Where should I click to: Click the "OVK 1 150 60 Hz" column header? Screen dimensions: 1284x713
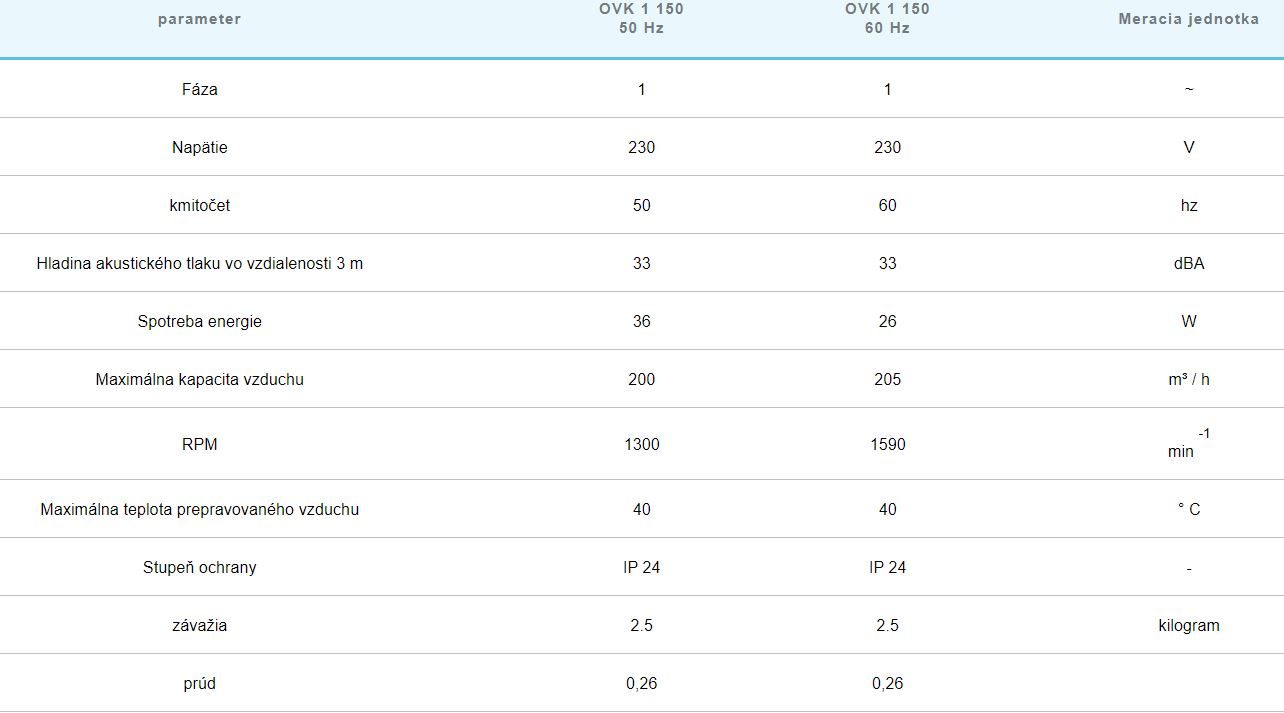(x=887, y=19)
